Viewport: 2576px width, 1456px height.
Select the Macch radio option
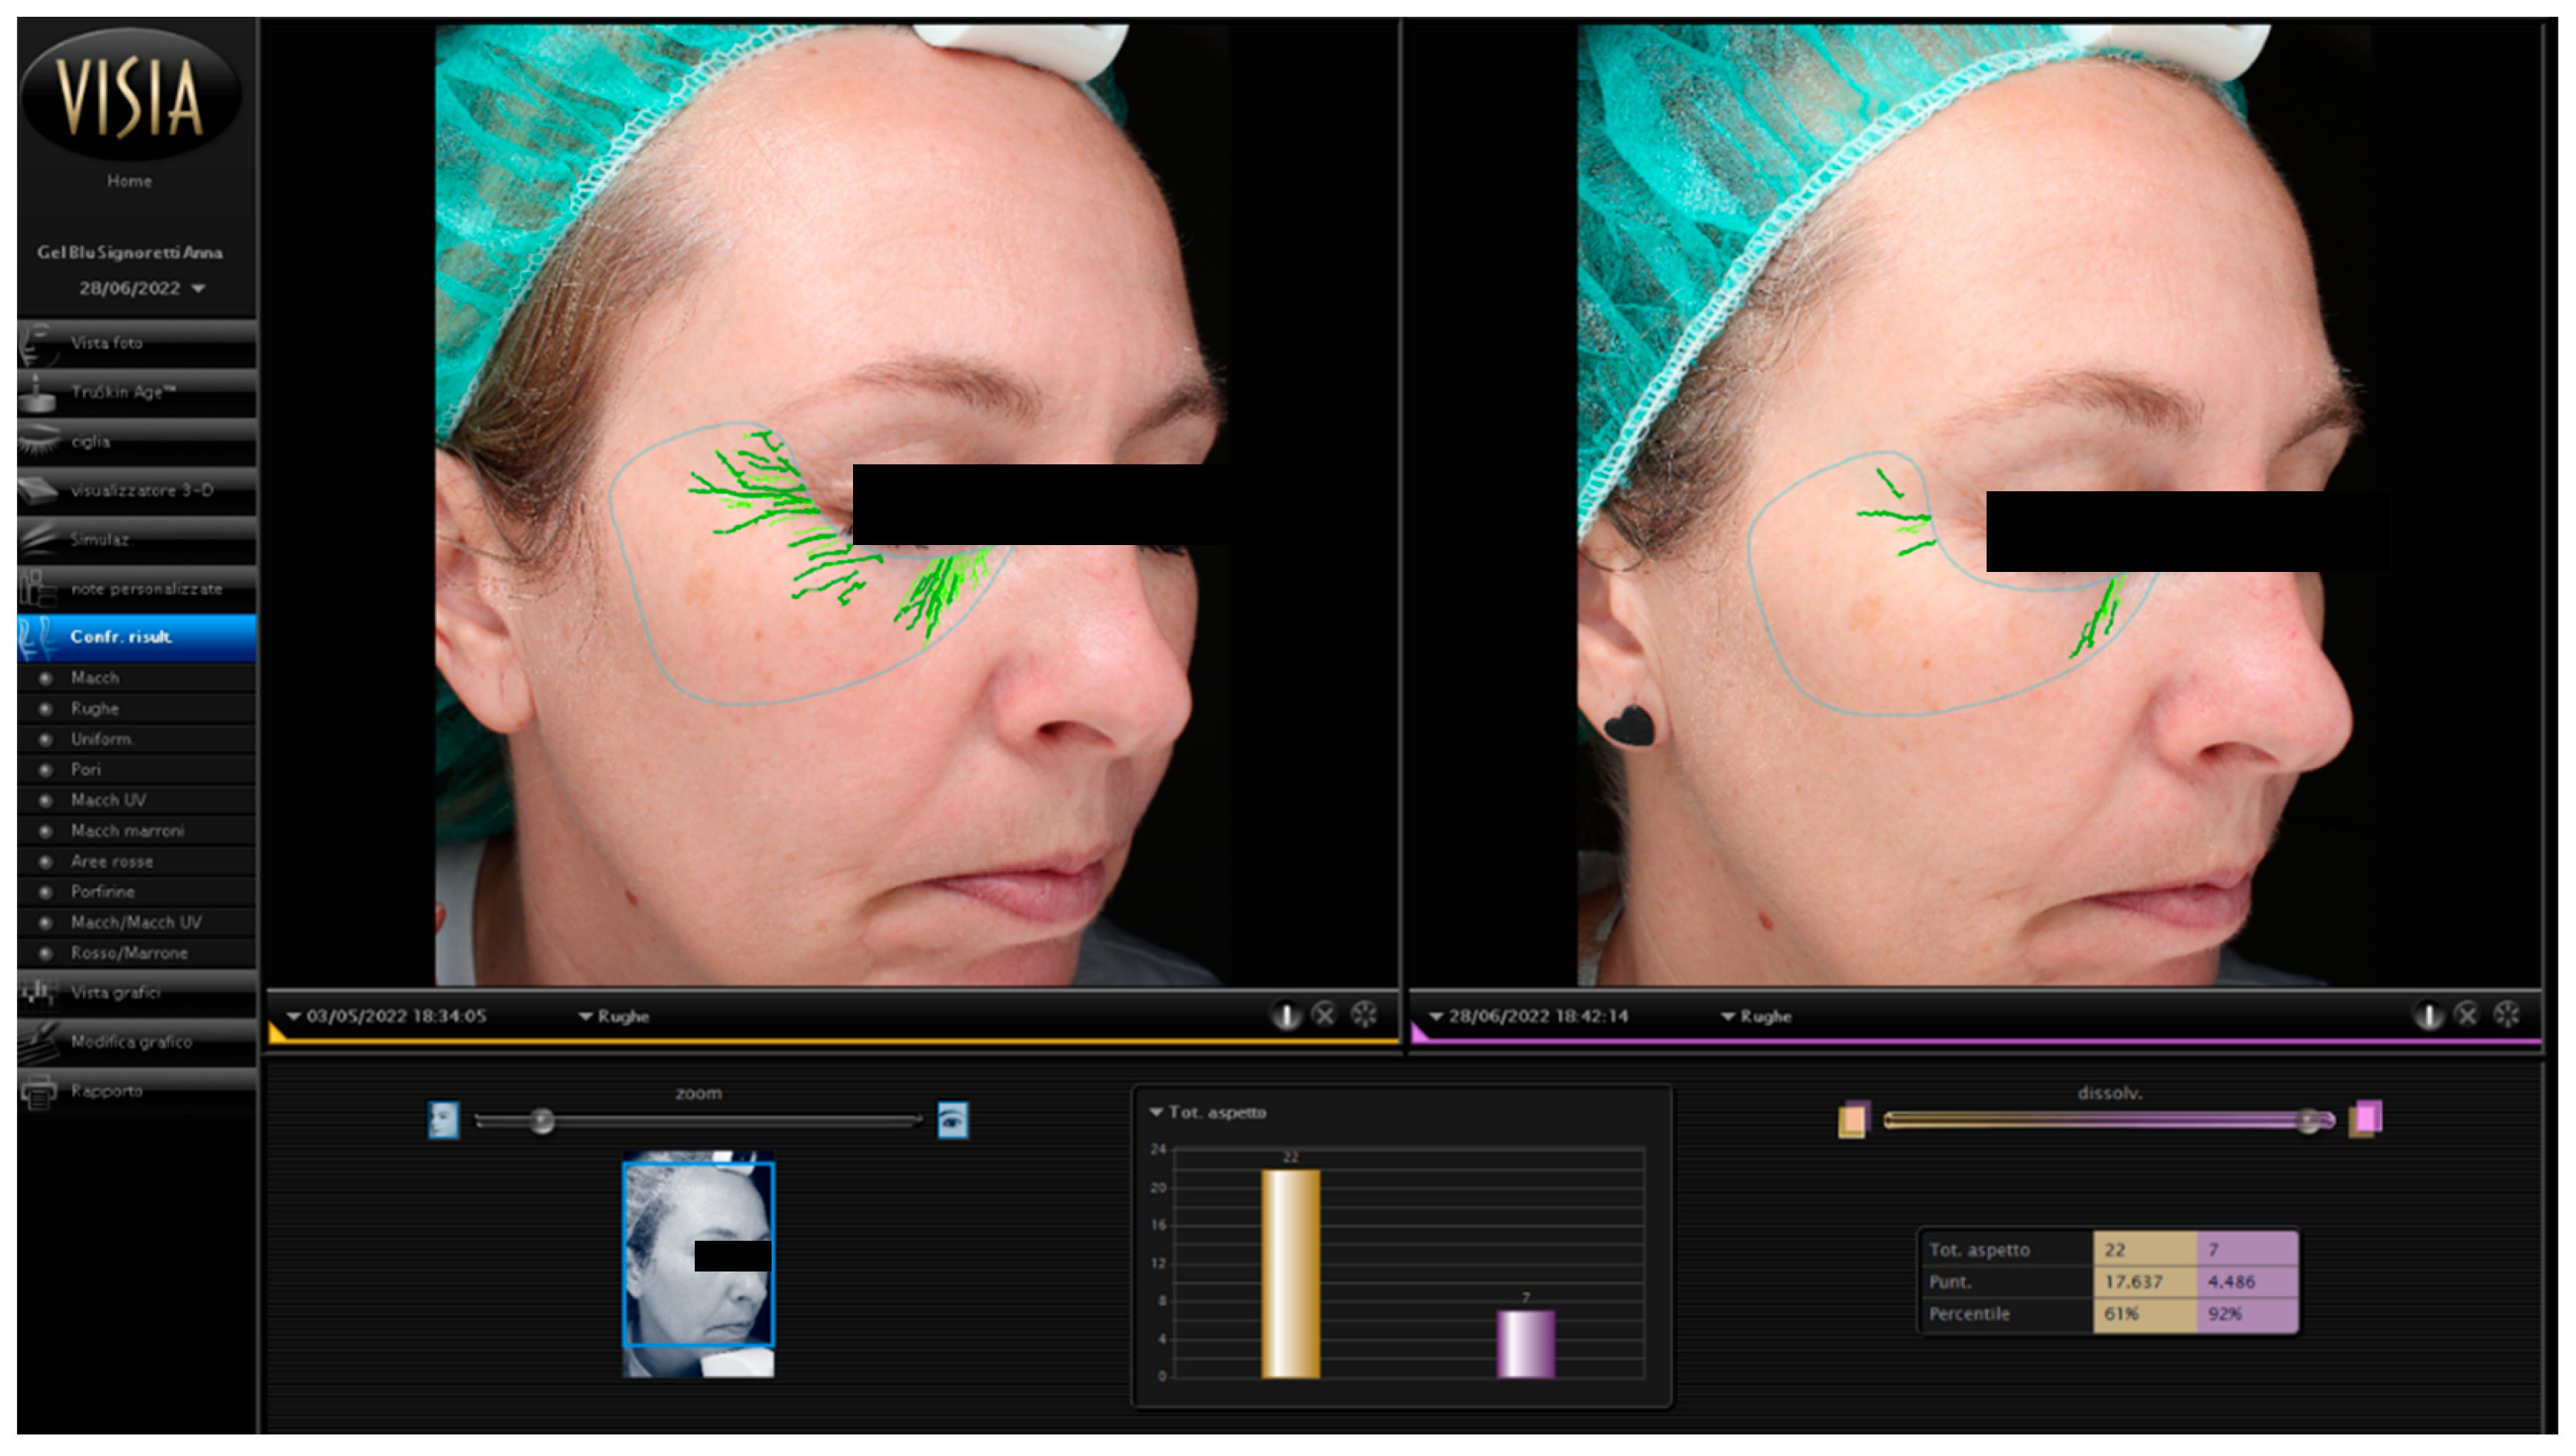click(45, 678)
